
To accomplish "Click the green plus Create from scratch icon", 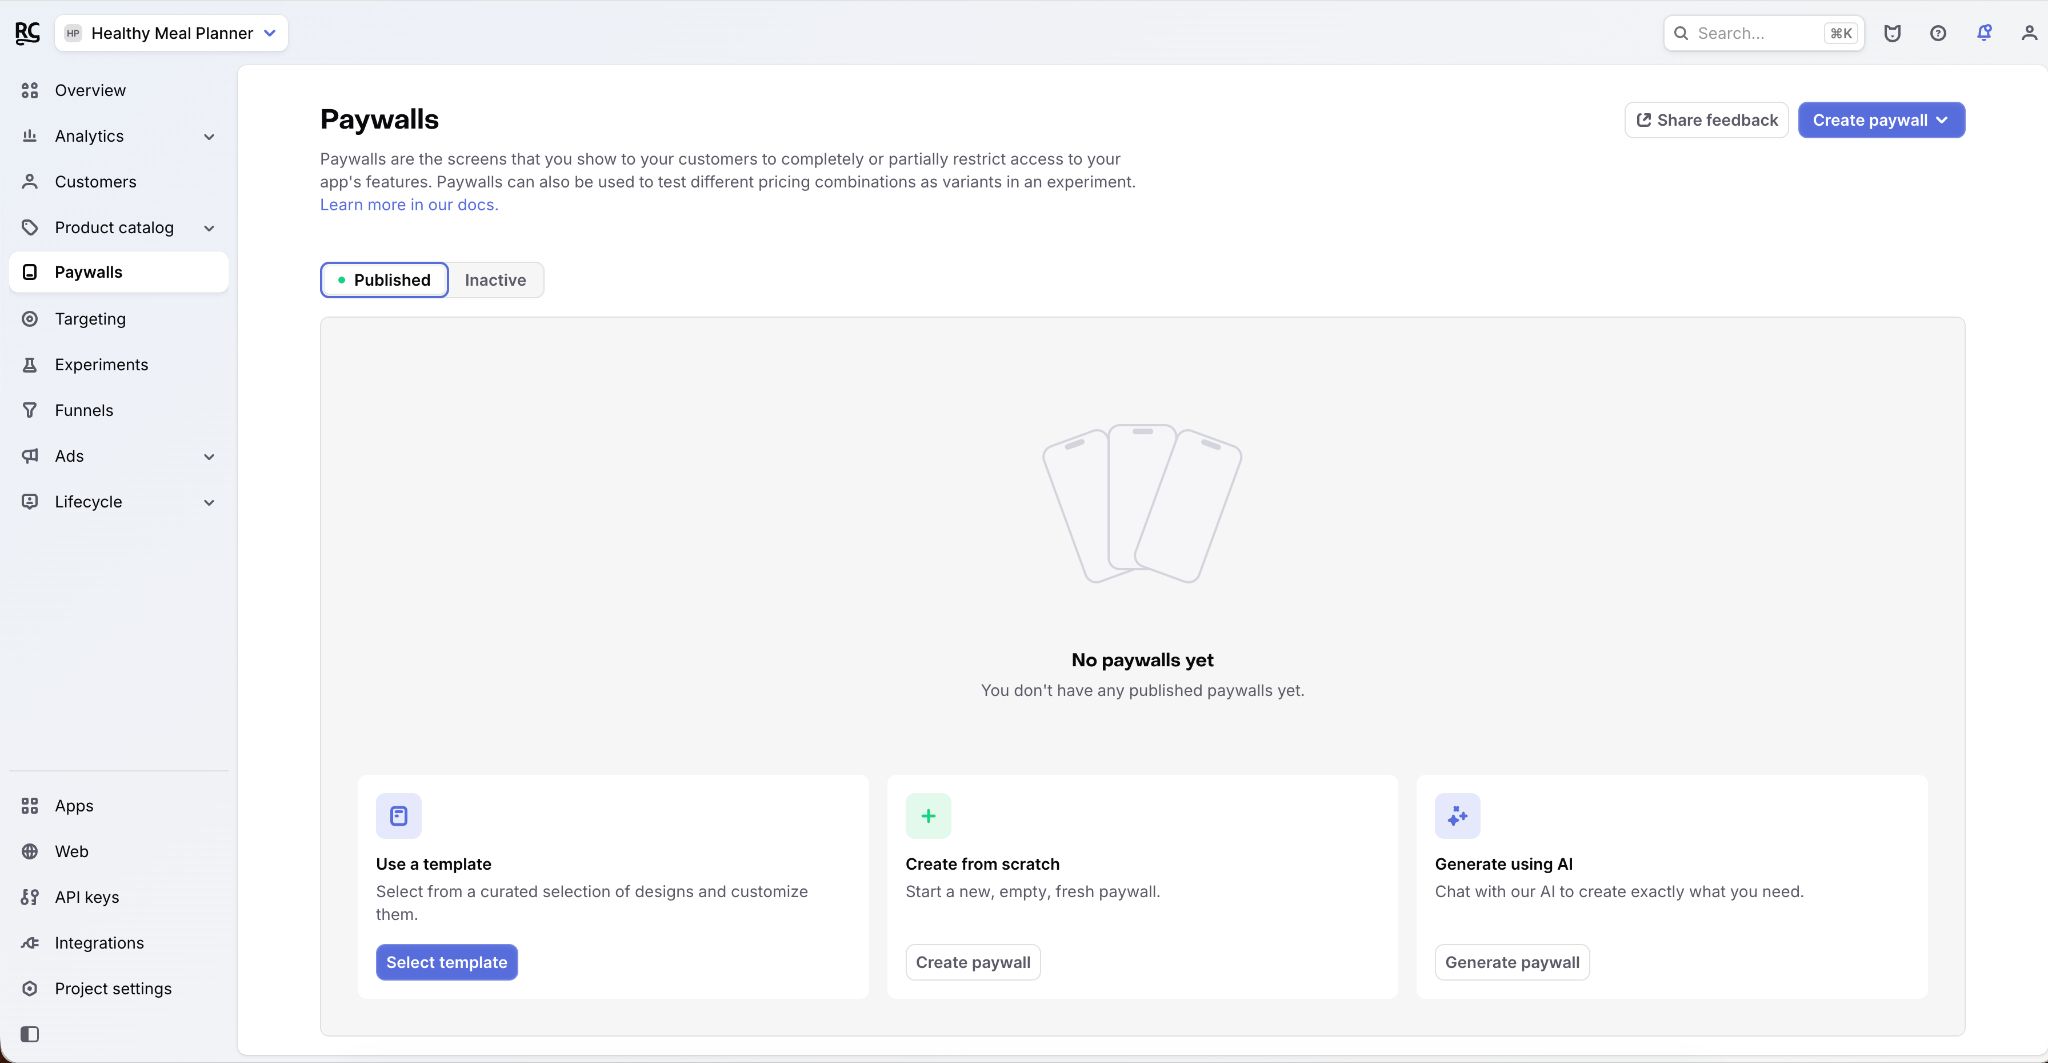I will 928,816.
